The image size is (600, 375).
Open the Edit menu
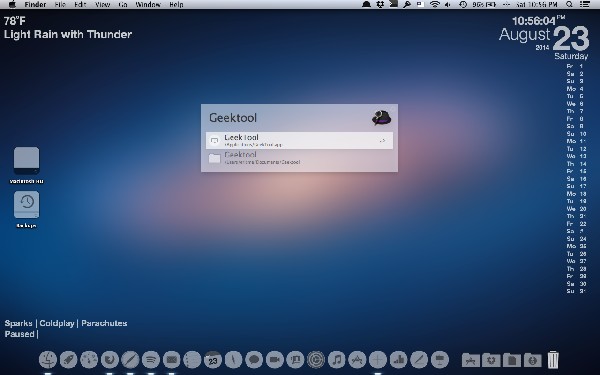[80, 5]
